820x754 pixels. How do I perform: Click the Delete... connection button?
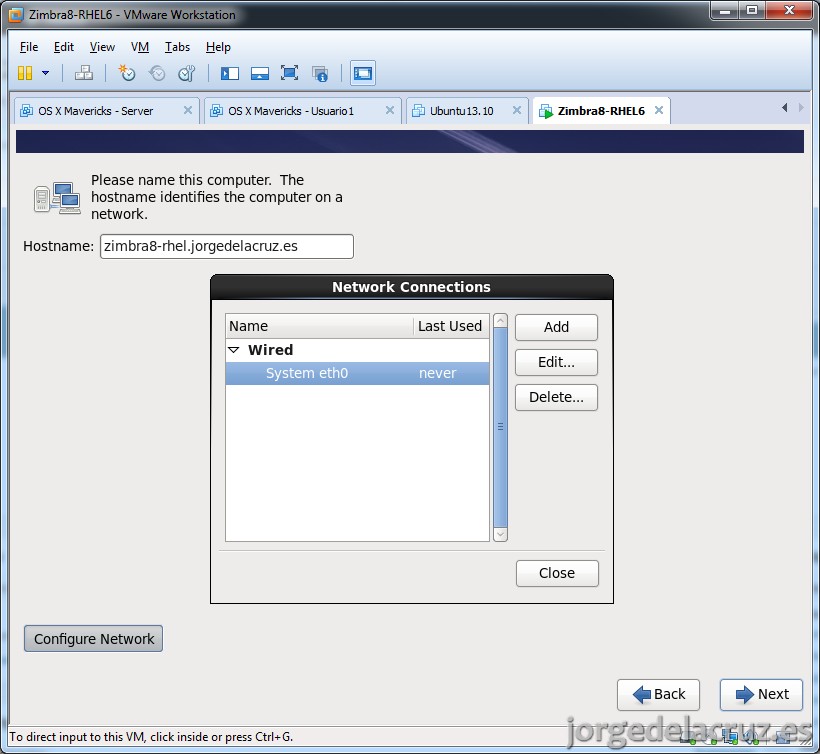[x=556, y=397]
